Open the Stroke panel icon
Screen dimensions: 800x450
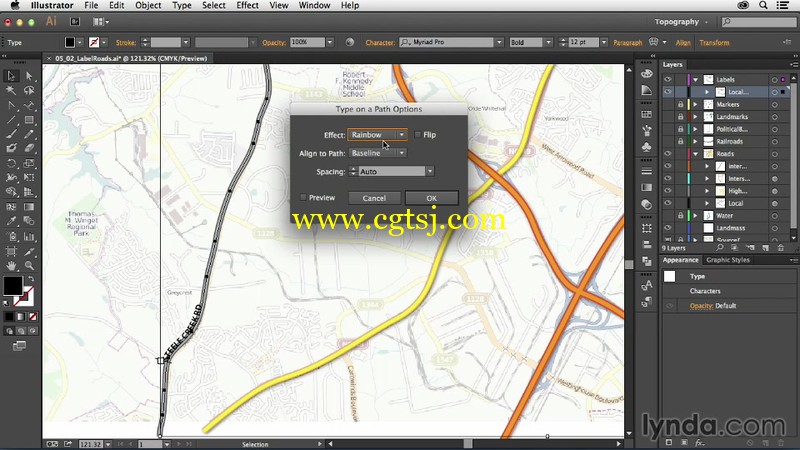pyautogui.click(x=646, y=171)
